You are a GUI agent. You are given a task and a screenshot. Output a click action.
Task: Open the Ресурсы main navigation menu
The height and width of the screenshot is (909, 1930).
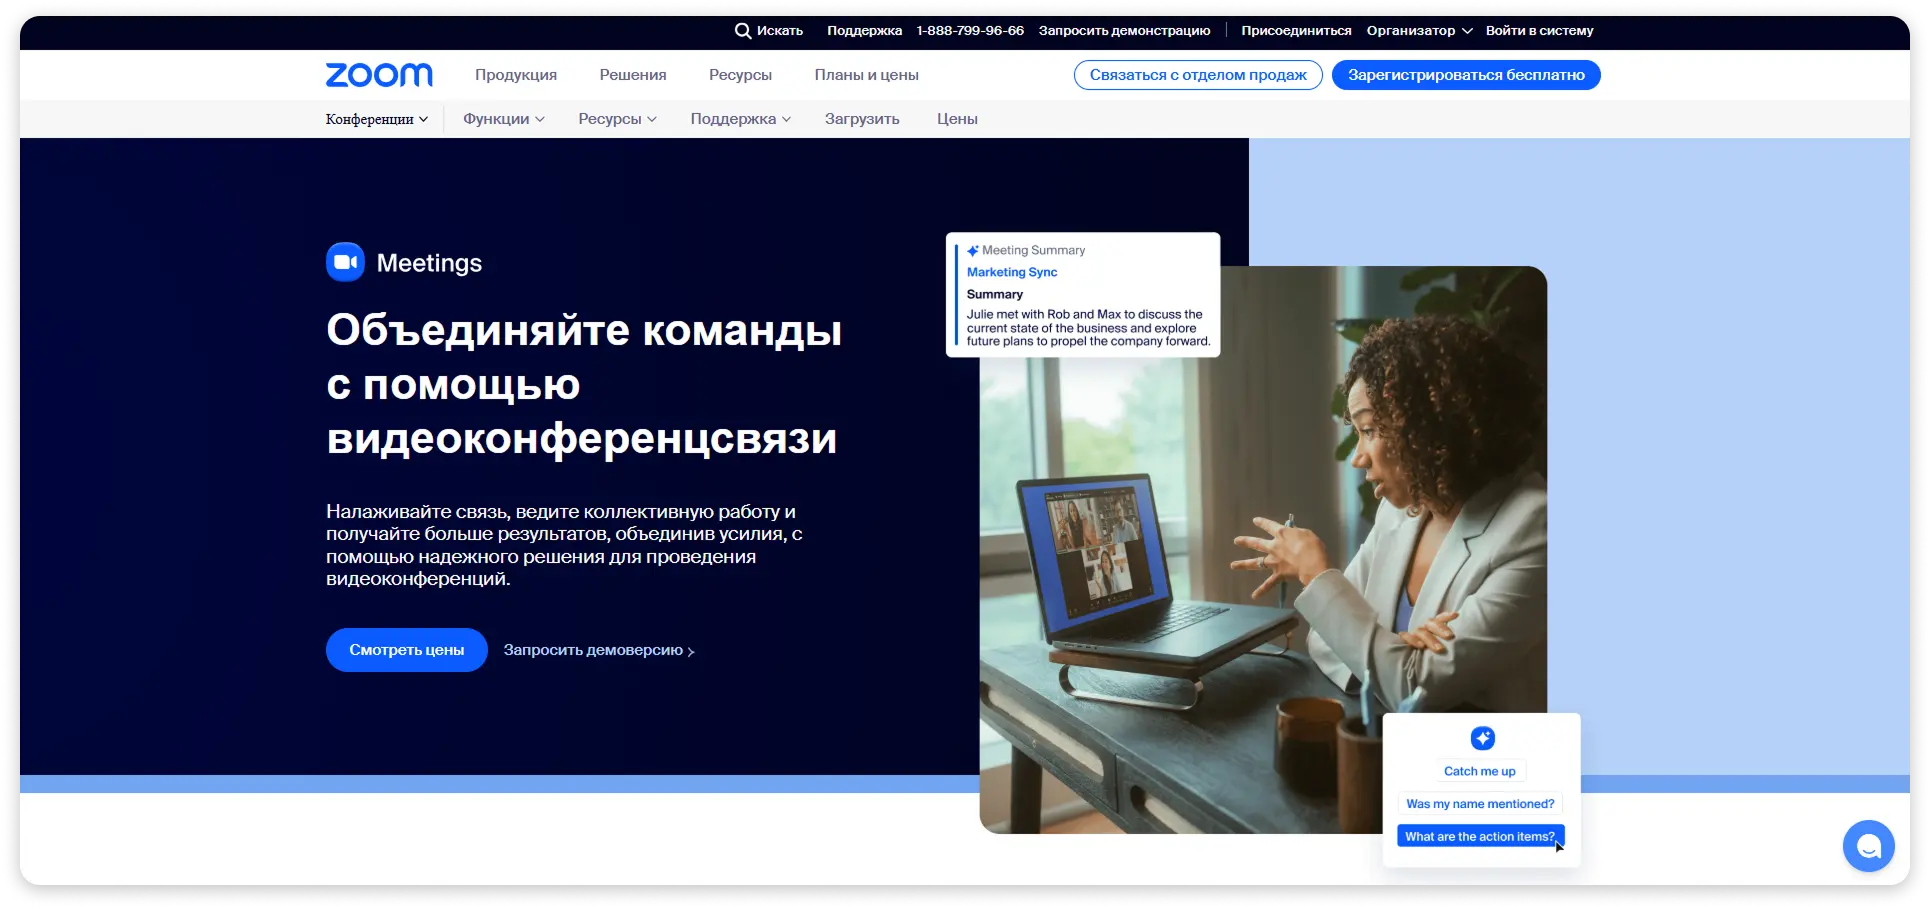[x=740, y=75]
